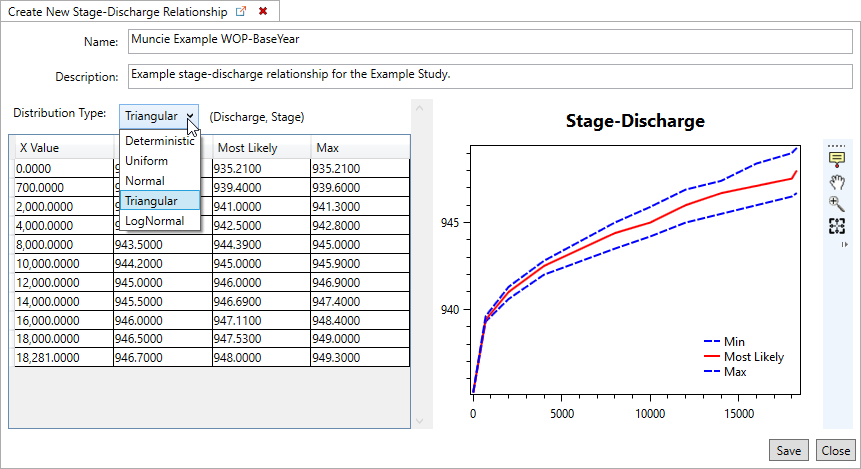861x469 pixels.
Task: Expand the chart toolbar overflow arrow
Action: (x=844, y=244)
